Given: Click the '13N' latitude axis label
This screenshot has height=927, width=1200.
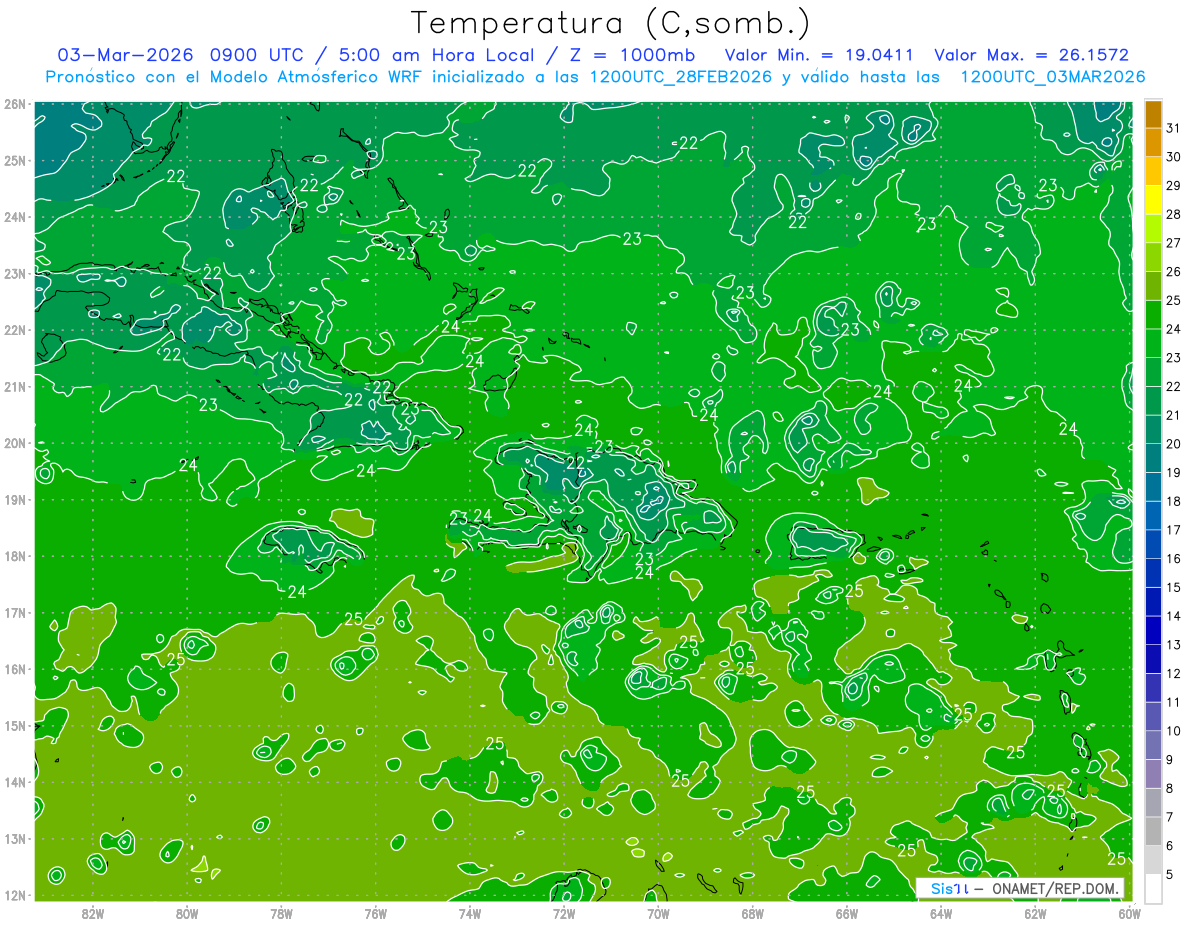Looking at the screenshot, I should (14, 839).
